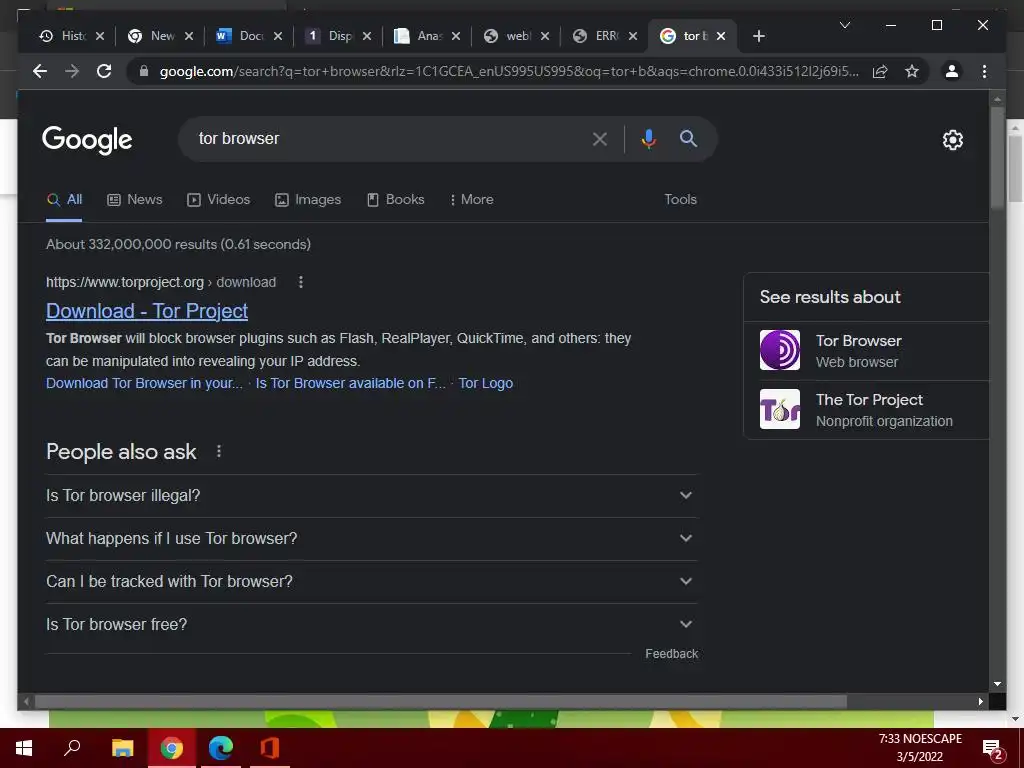Viewport: 1024px width, 768px height.
Task: Expand 'Is Tor browser free?' question
Action: pyautogui.click(x=372, y=625)
